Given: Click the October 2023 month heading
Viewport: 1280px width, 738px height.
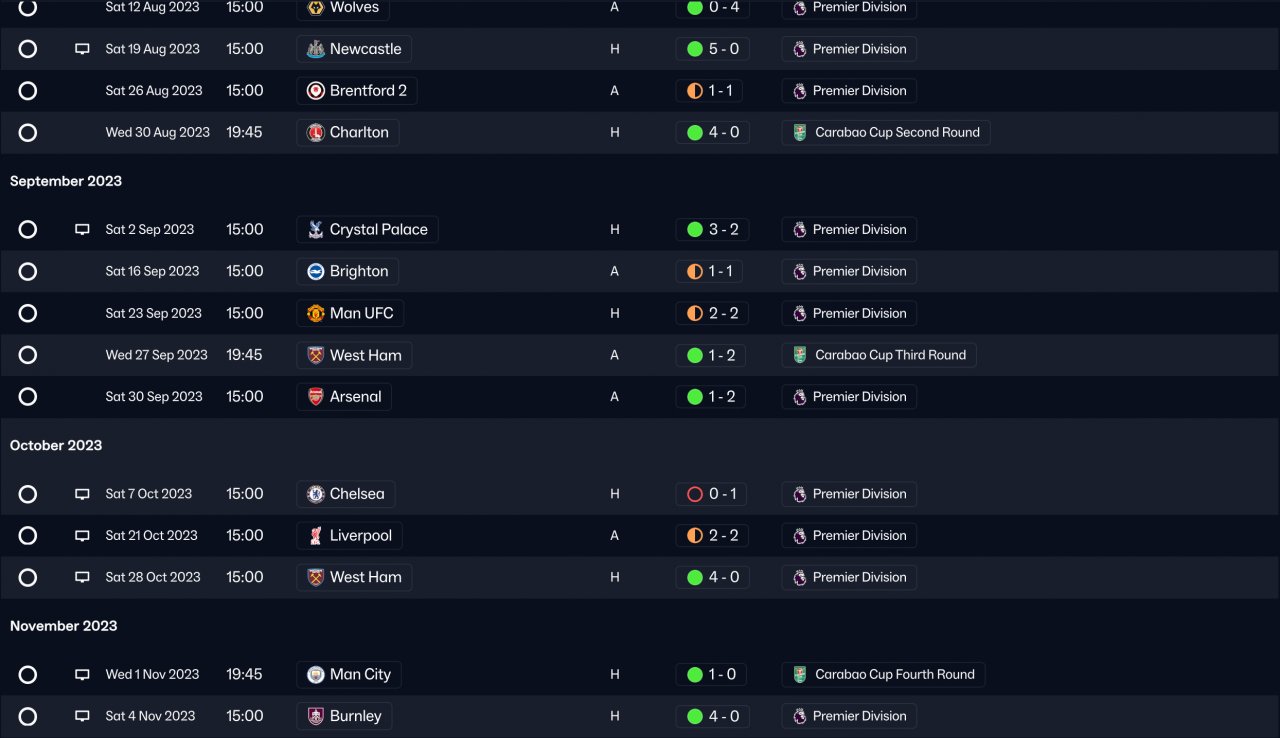Looking at the screenshot, I should pos(56,446).
